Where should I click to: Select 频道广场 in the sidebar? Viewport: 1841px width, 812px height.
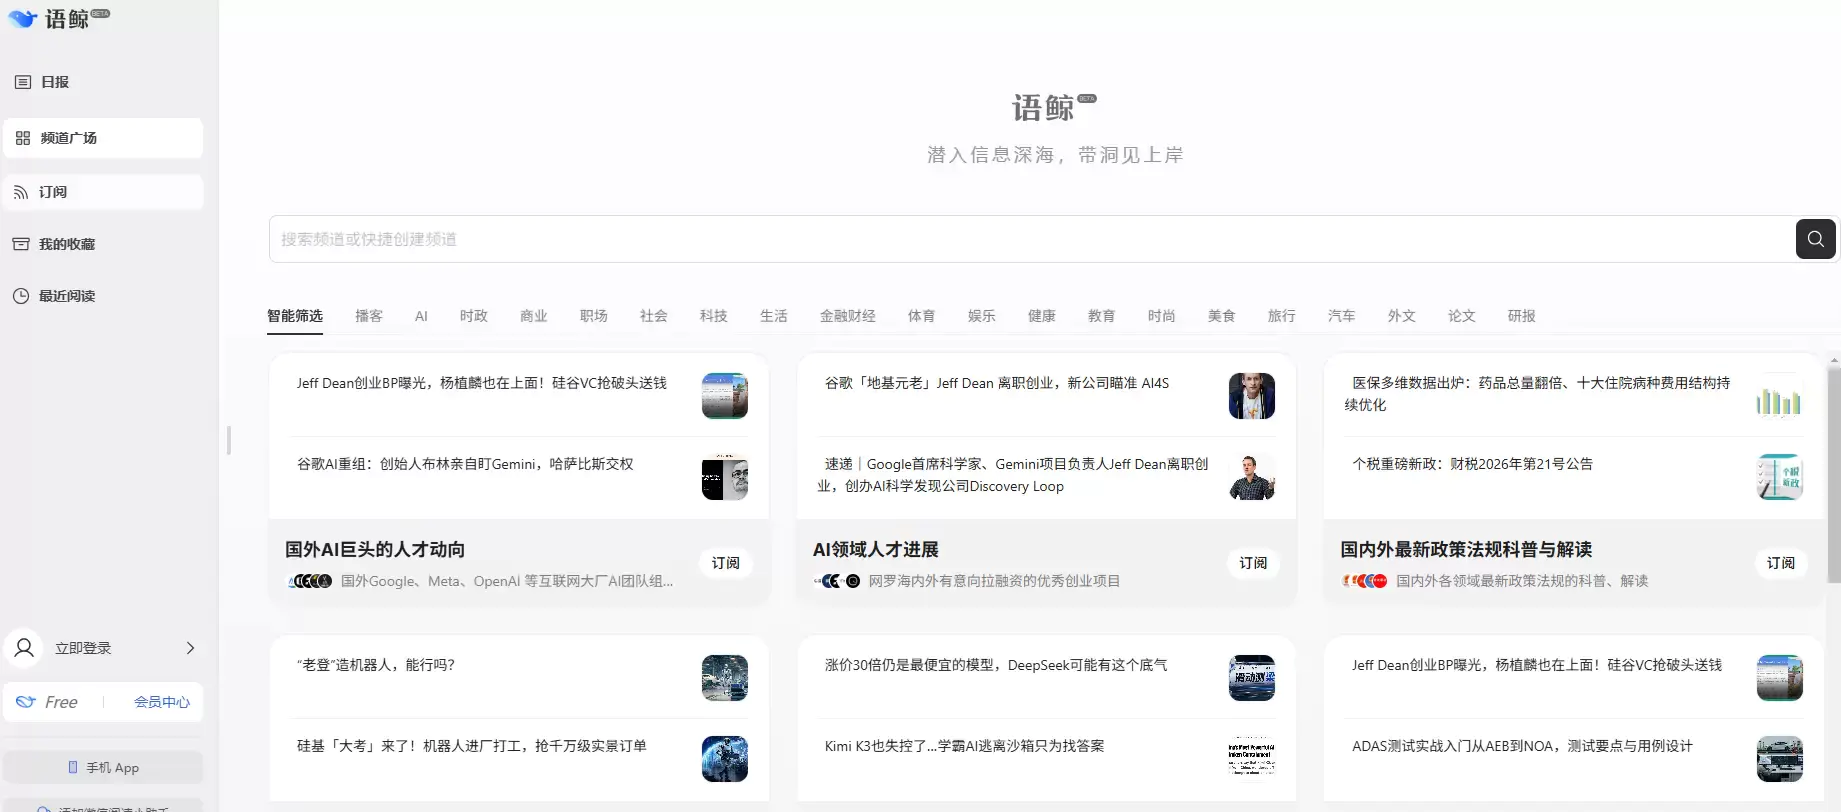(x=103, y=138)
